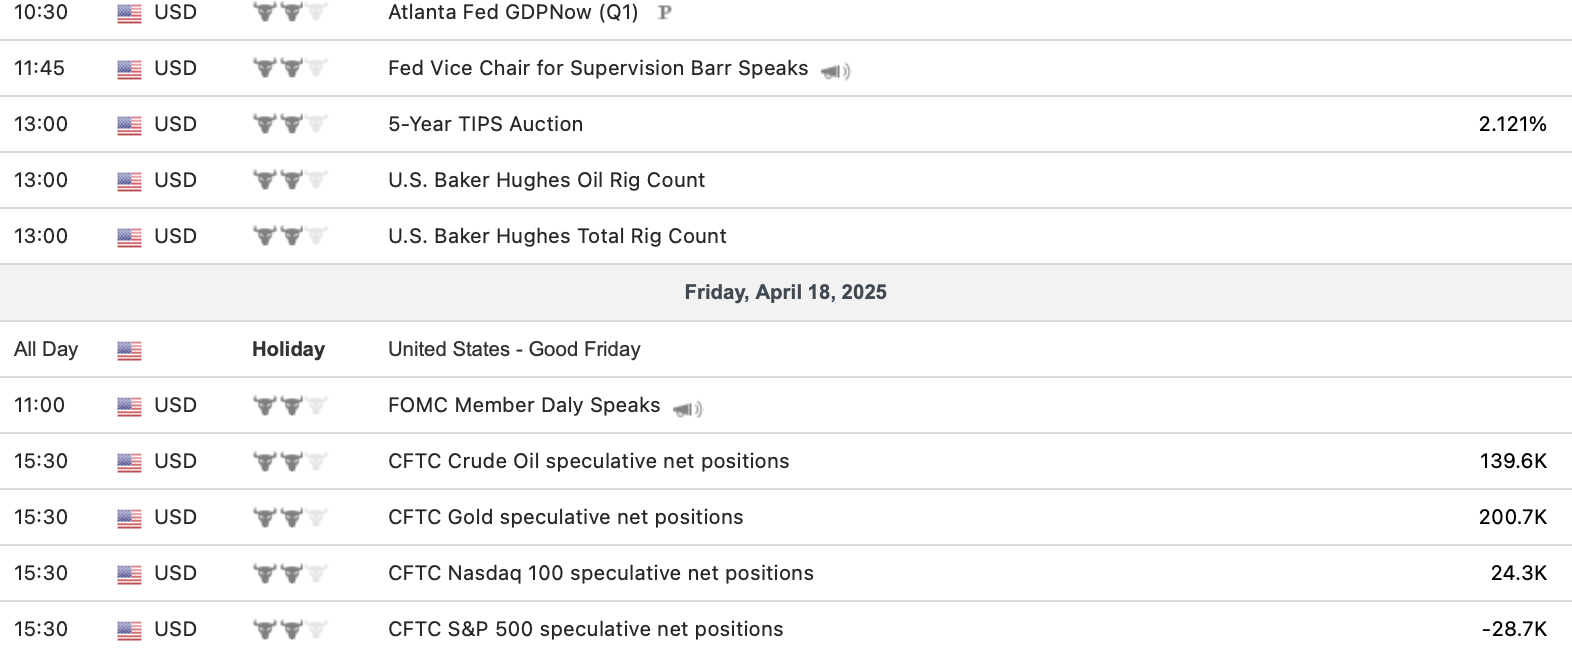Open Fed Vice Chair Barr Speaks event

(x=597, y=68)
